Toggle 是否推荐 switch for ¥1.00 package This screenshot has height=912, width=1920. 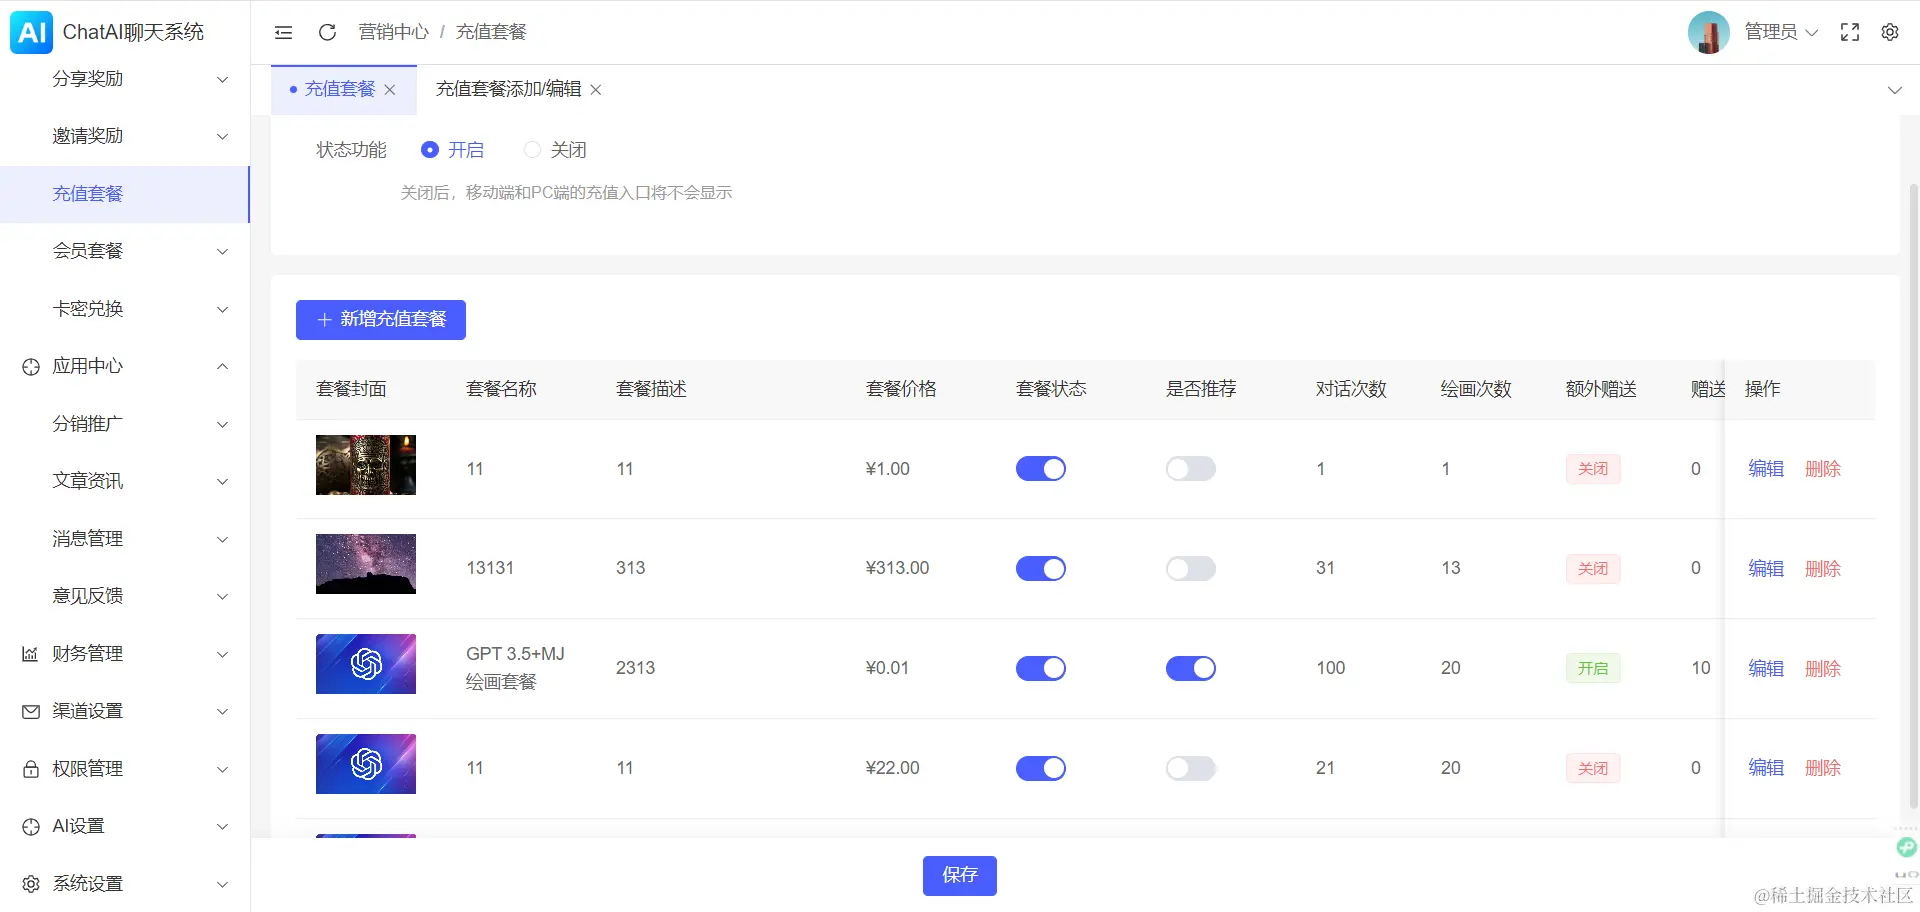tap(1191, 469)
